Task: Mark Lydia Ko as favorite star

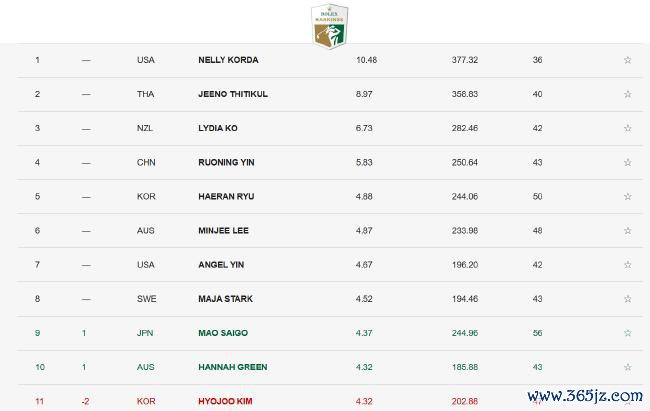Action: click(628, 128)
